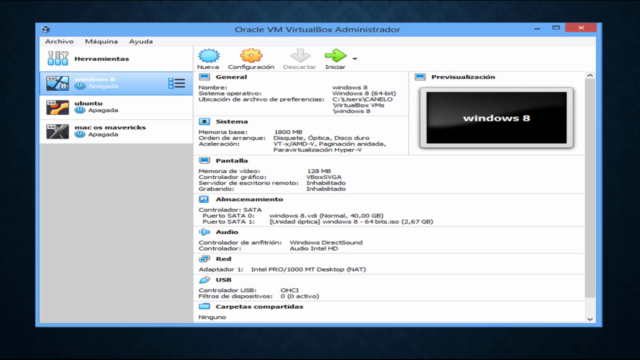Open the Archivo menu
The image size is (640, 360).
tap(59, 41)
